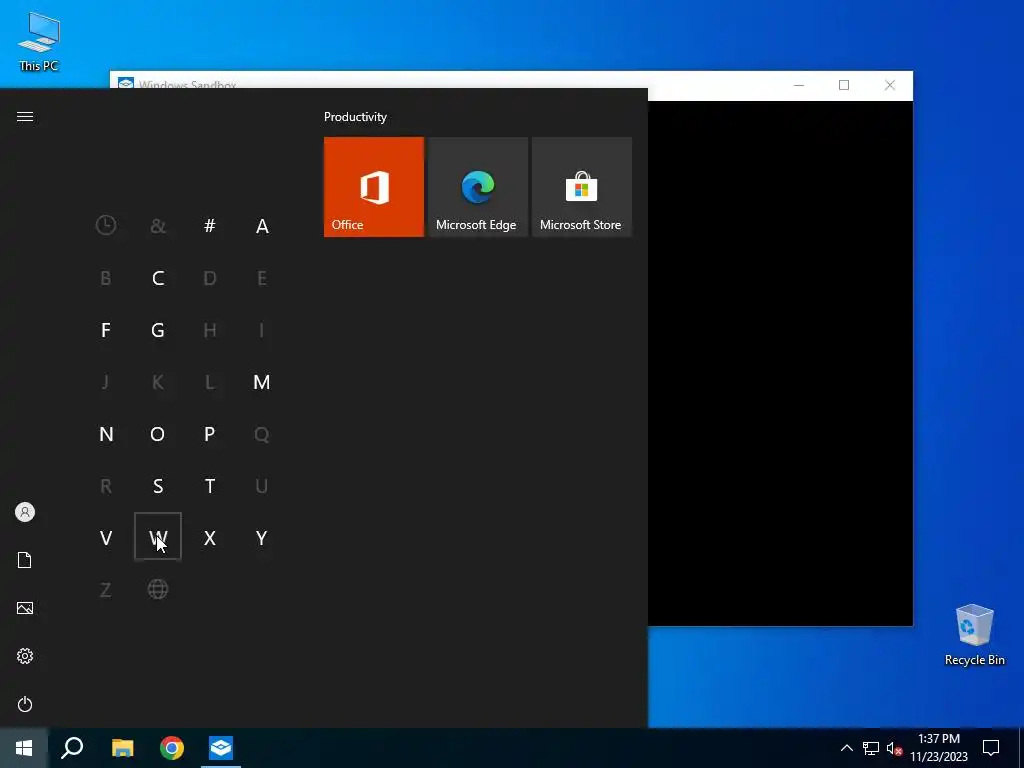Jump to letter O apps
This screenshot has height=768, width=1024.
(x=158, y=434)
